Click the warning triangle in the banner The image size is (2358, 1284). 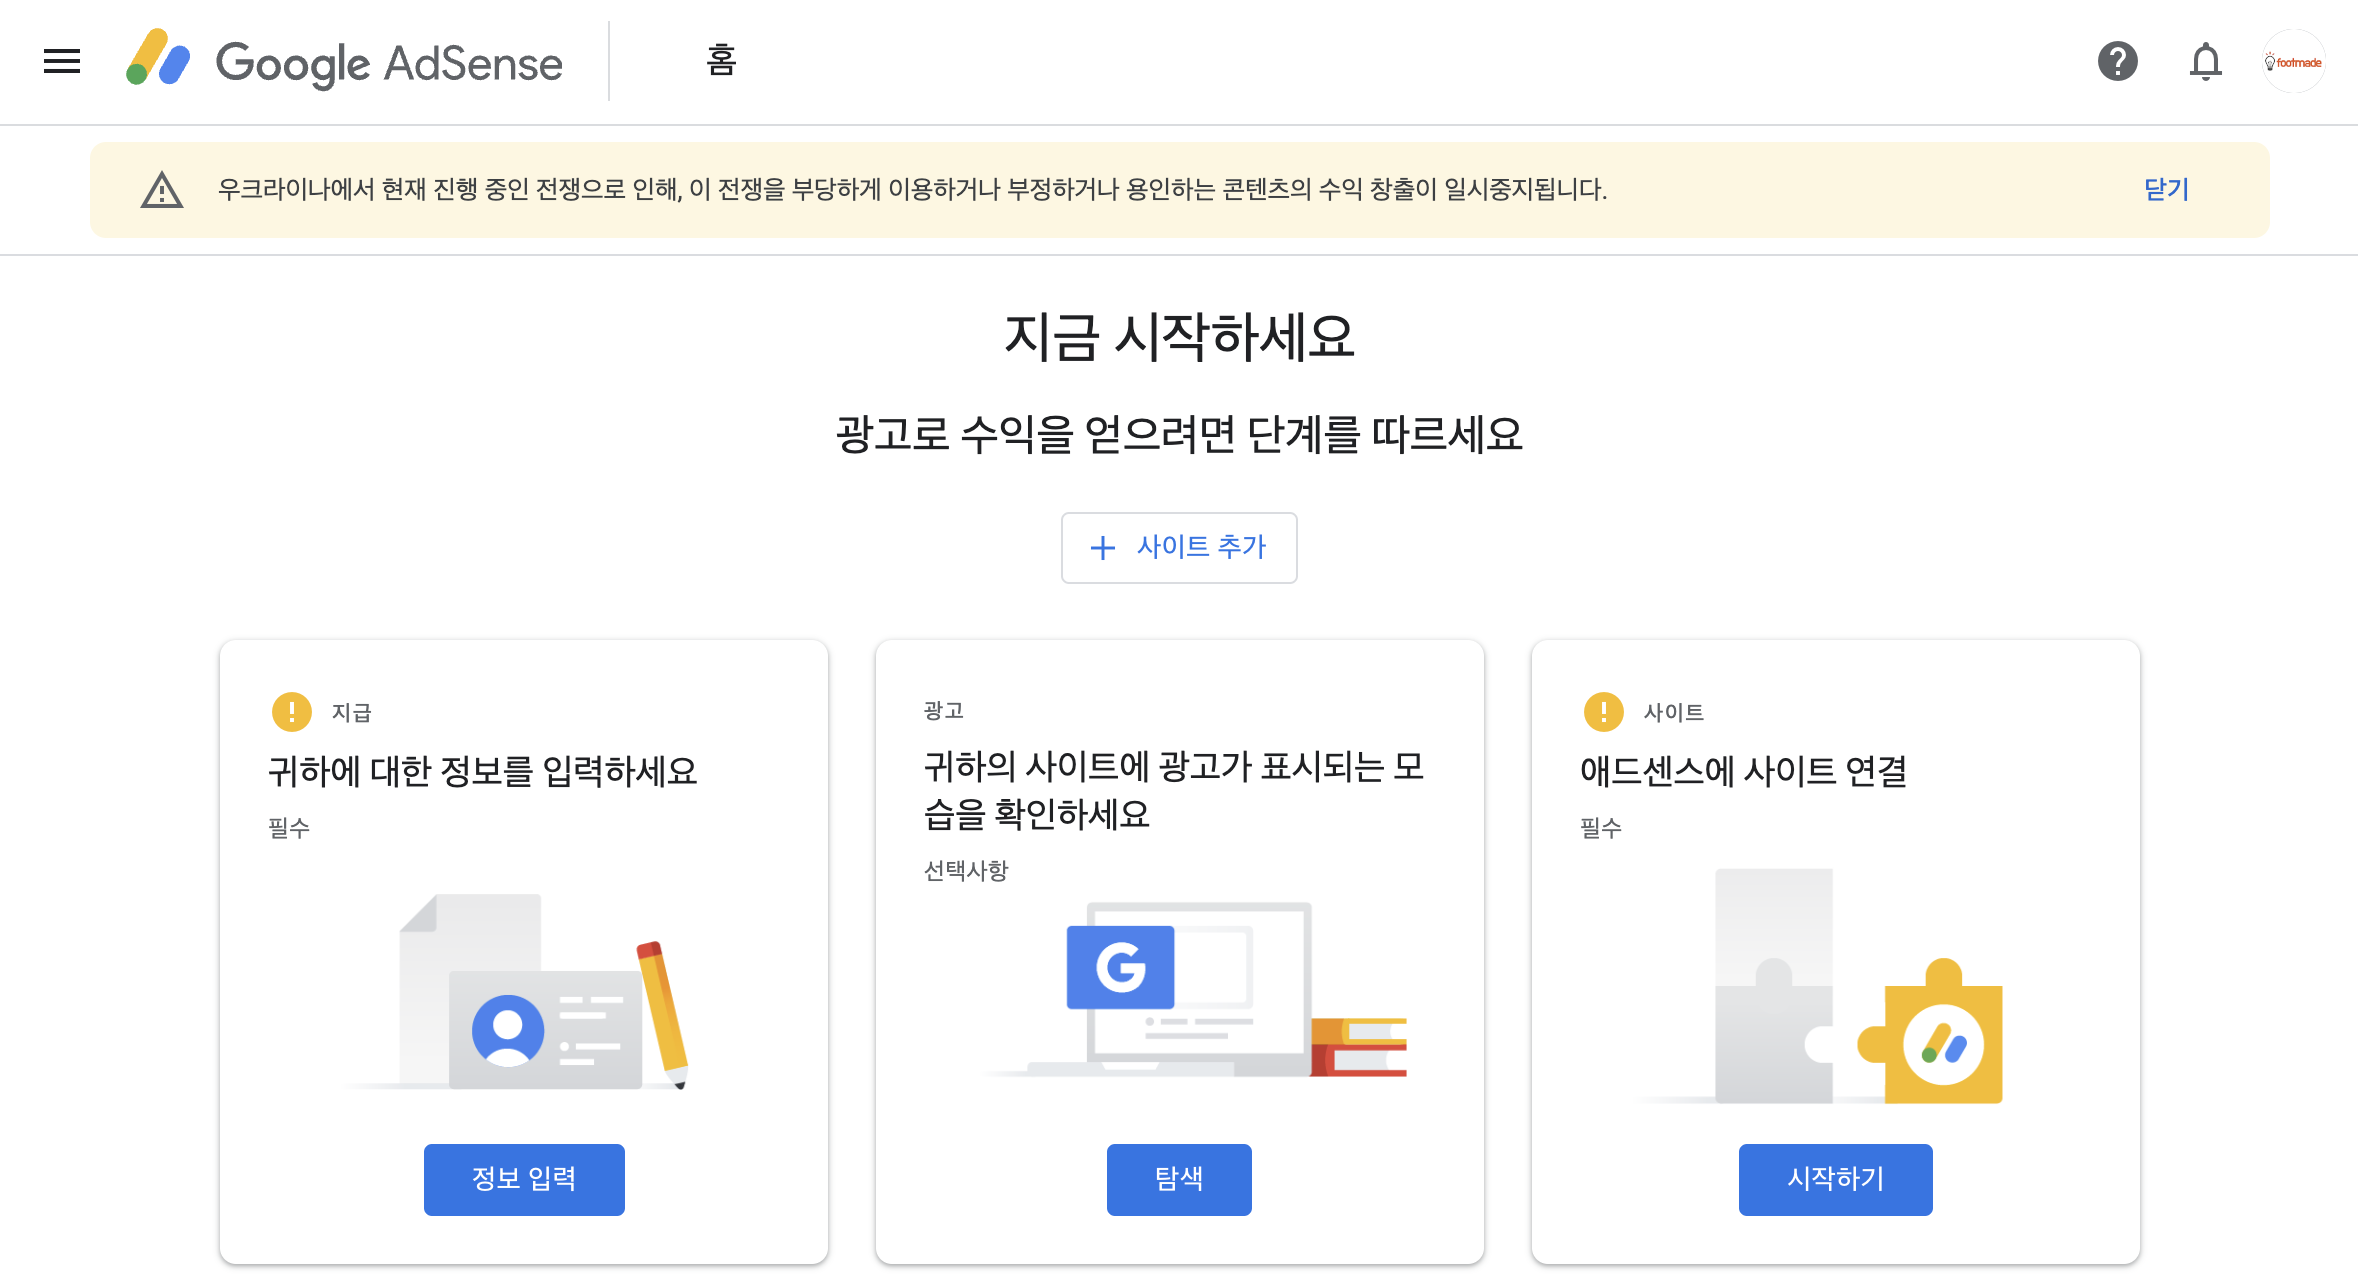161,190
